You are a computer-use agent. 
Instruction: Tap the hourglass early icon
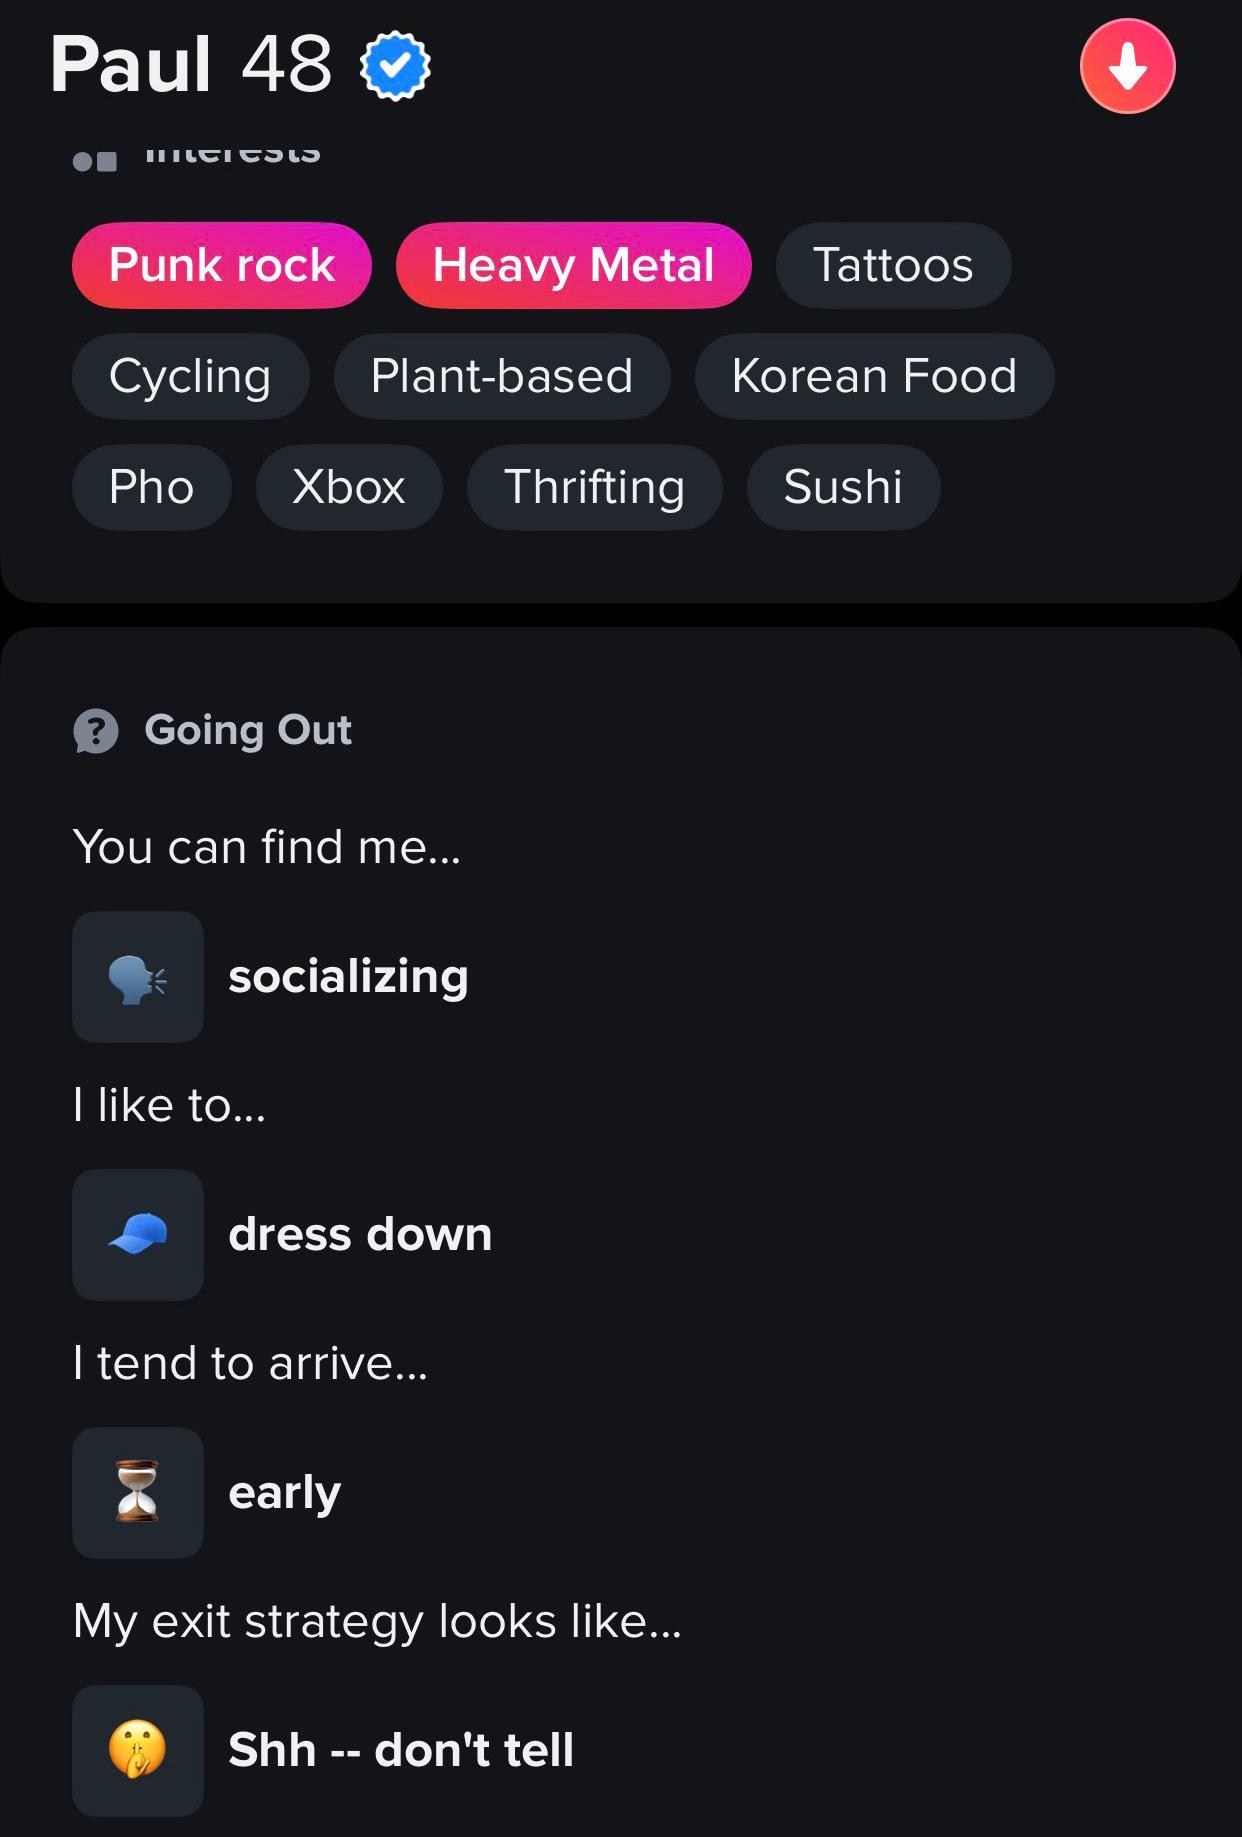(138, 1493)
